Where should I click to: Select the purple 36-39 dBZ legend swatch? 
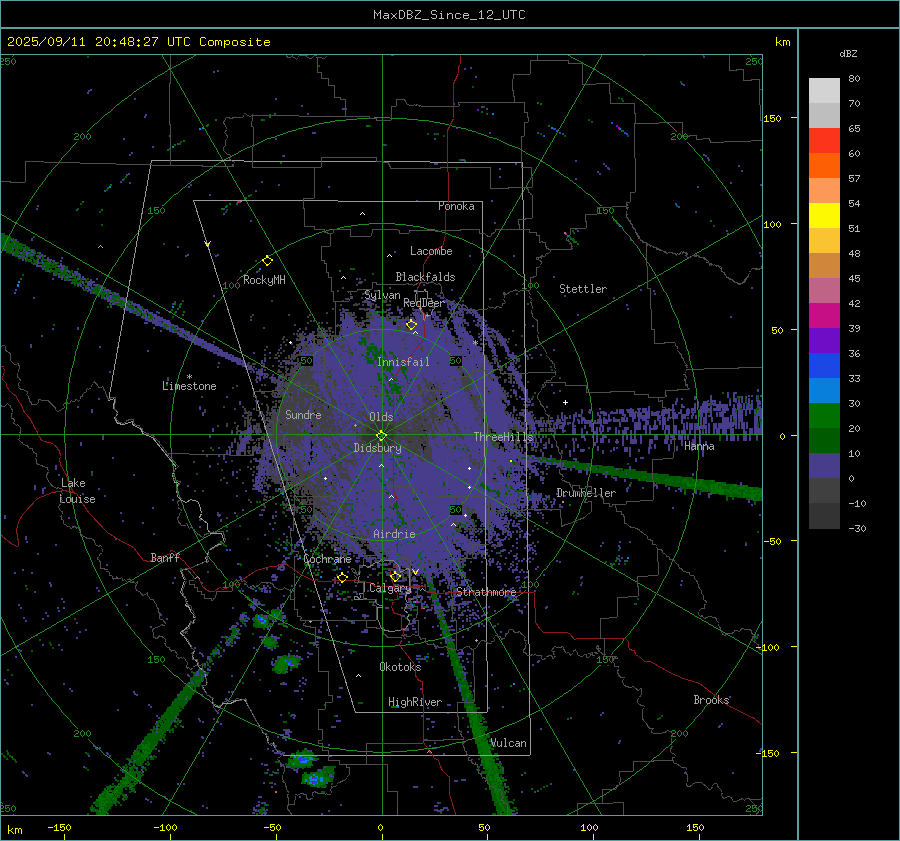tap(824, 341)
